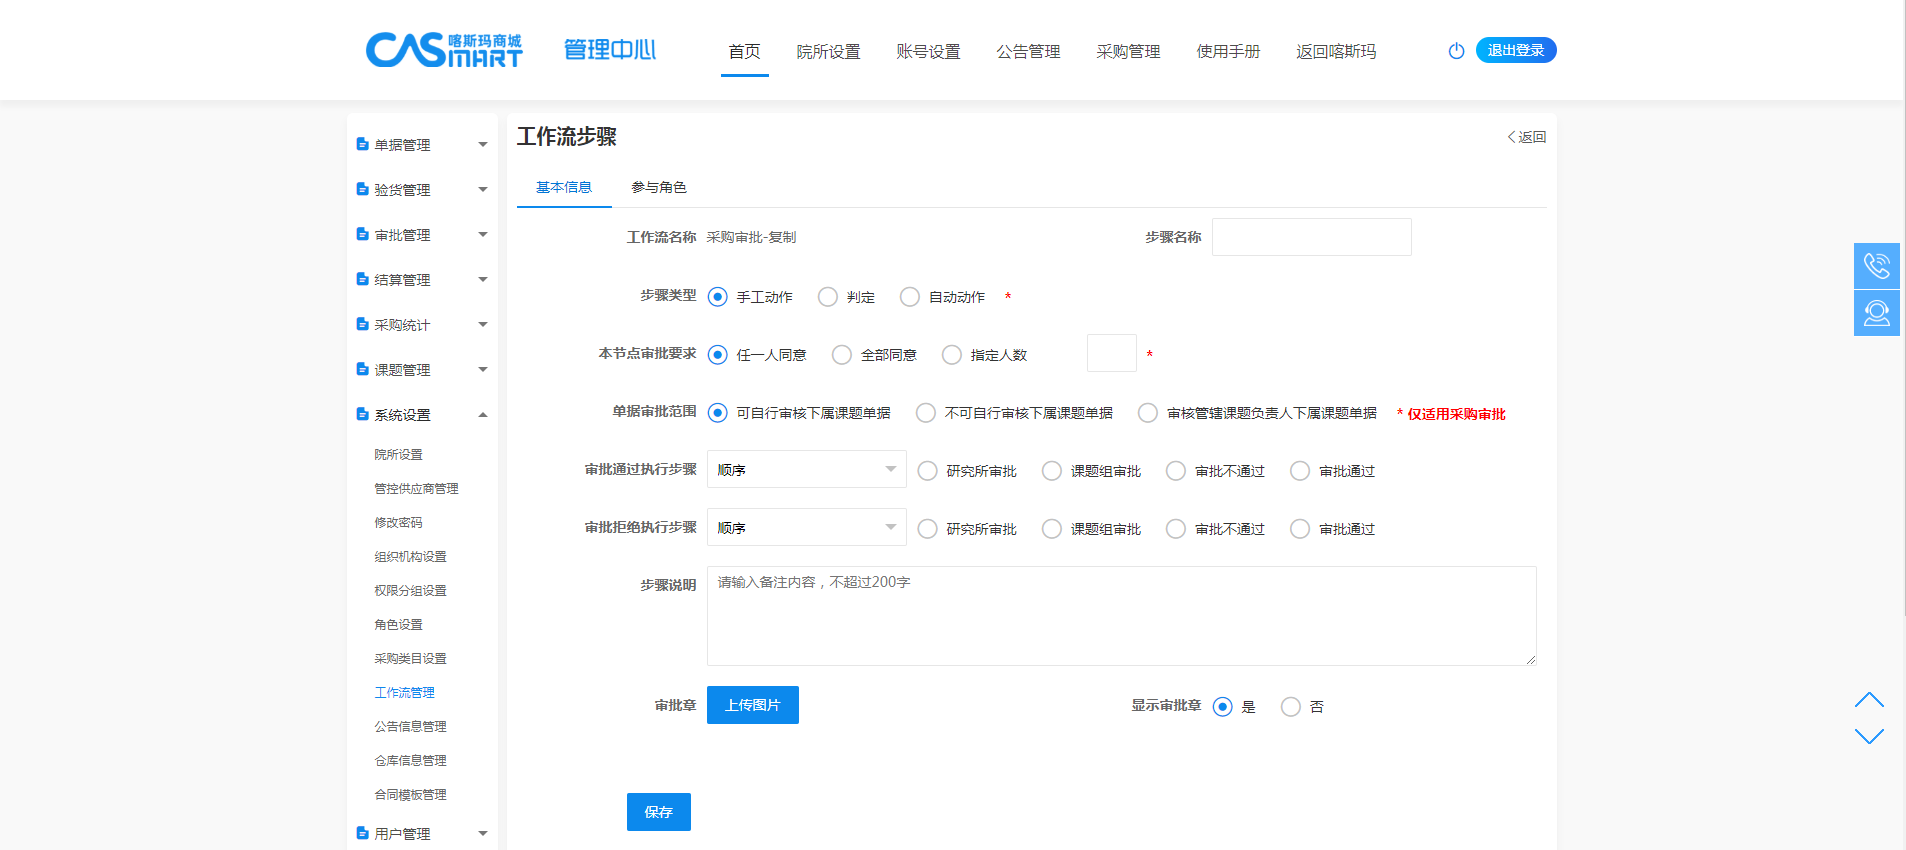Click the power icon beside logout
This screenshot has width=1906, height=850.
pyautogui.click(x=1456, y=51)
